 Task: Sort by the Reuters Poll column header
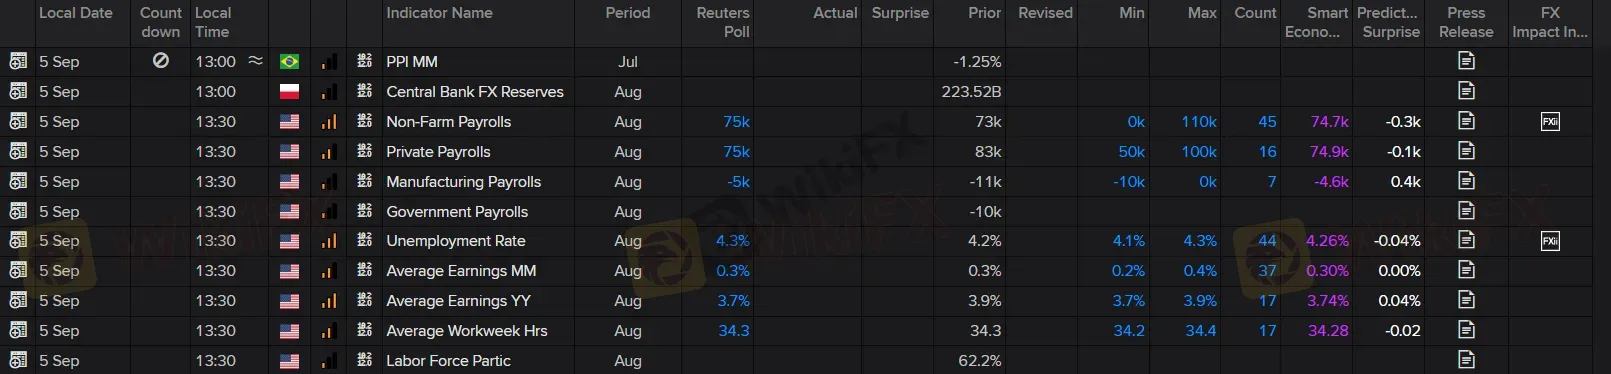pos(722,22)
